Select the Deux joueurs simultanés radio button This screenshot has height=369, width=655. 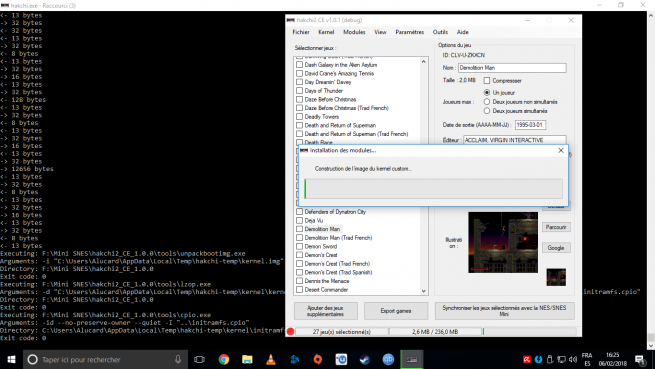(487, 111)
